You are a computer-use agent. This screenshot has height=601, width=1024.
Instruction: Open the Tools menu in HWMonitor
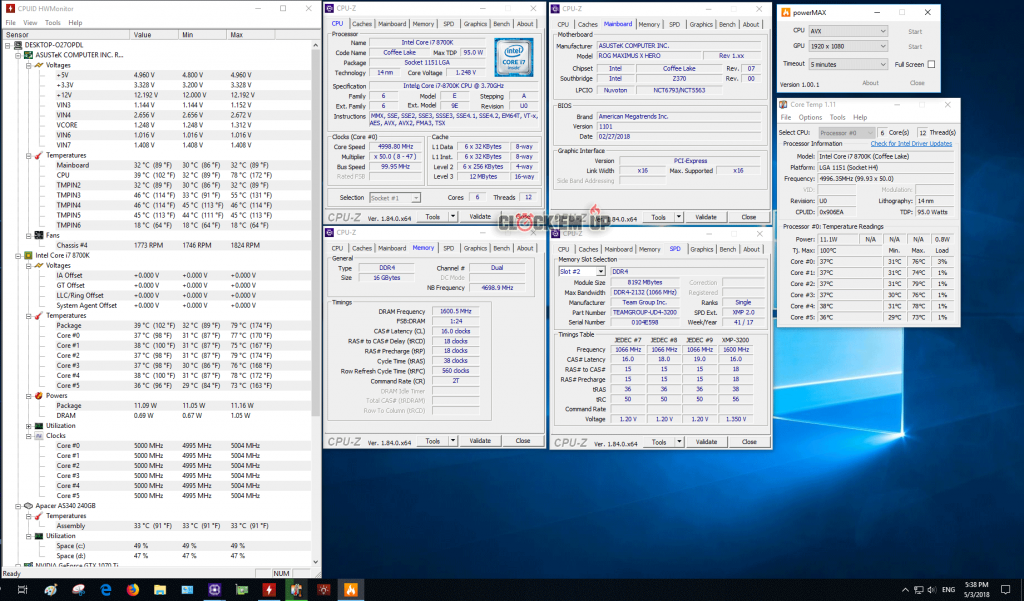click(52, 22)
